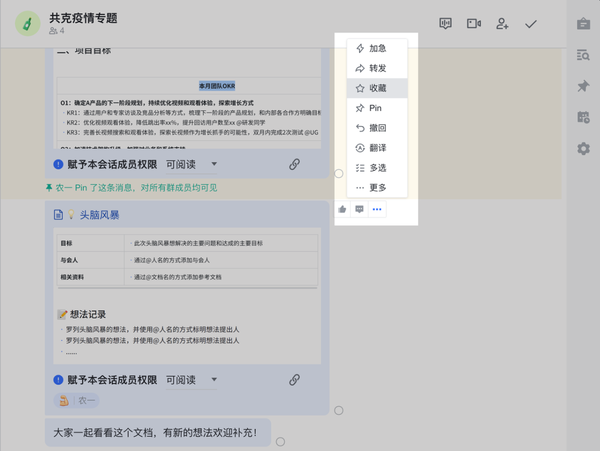This screenshot has width=600, height=451.
Task: Select Pin in the context menu
Action: (x=377, y=108)
